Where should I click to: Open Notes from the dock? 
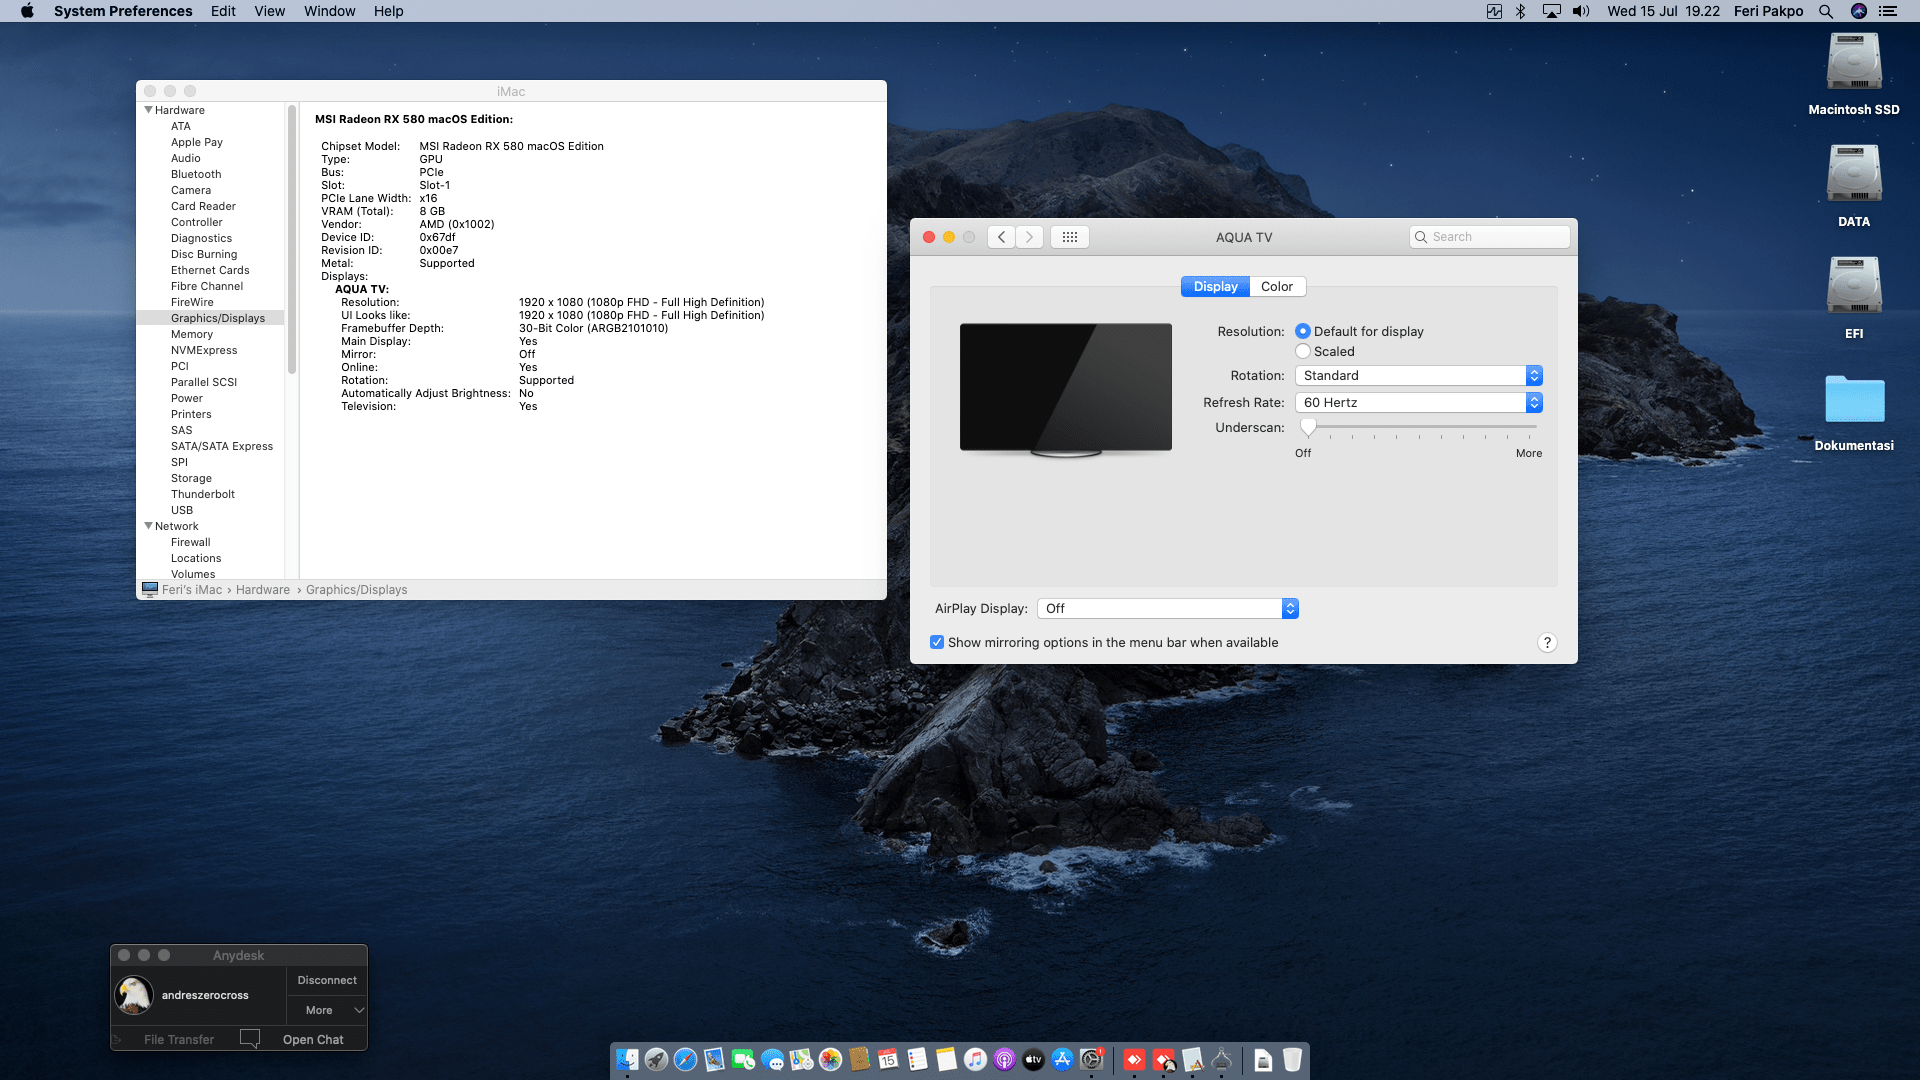click(946, 1060)
